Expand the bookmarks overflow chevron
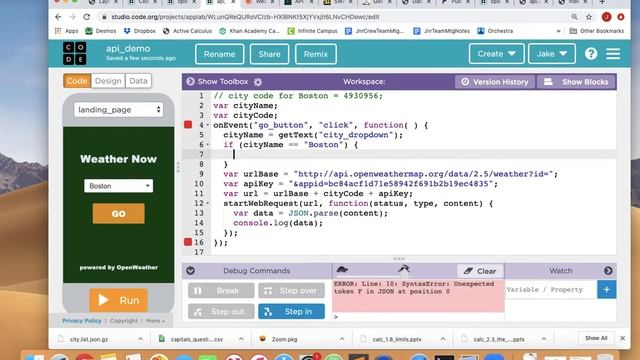Screen dimensions: 640x360 pos(558,31)
